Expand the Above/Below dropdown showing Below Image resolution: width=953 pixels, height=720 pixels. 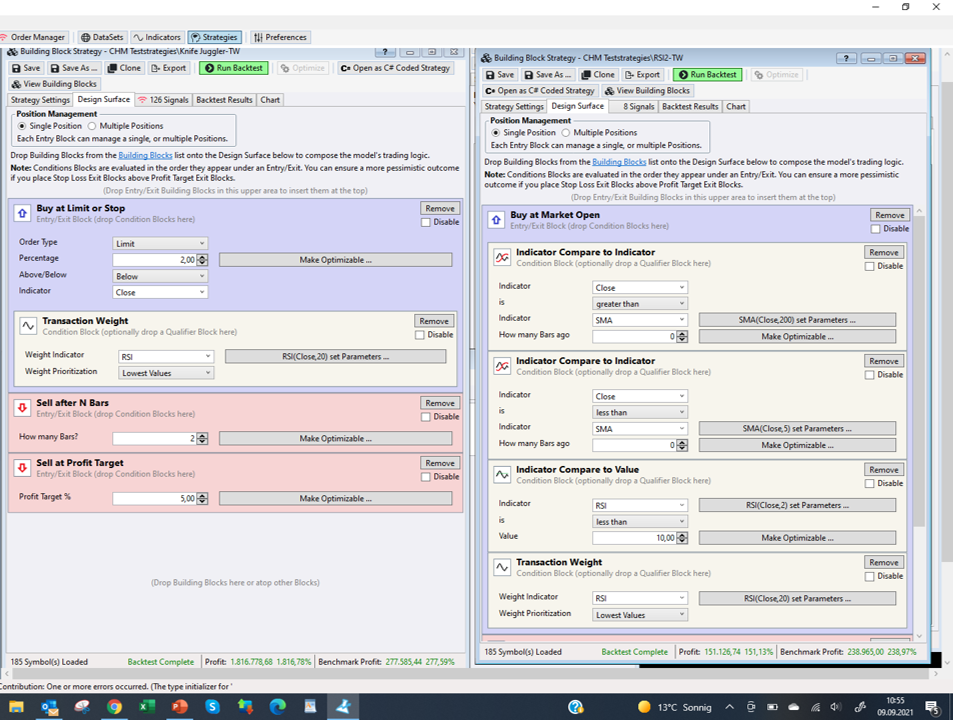(160, 276)
